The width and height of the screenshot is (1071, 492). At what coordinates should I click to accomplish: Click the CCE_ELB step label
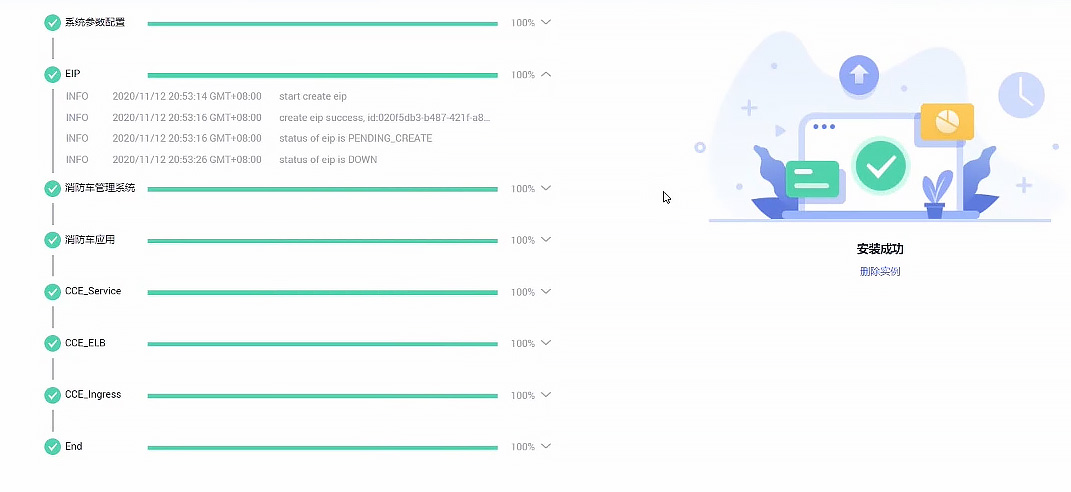pos(85,343)
